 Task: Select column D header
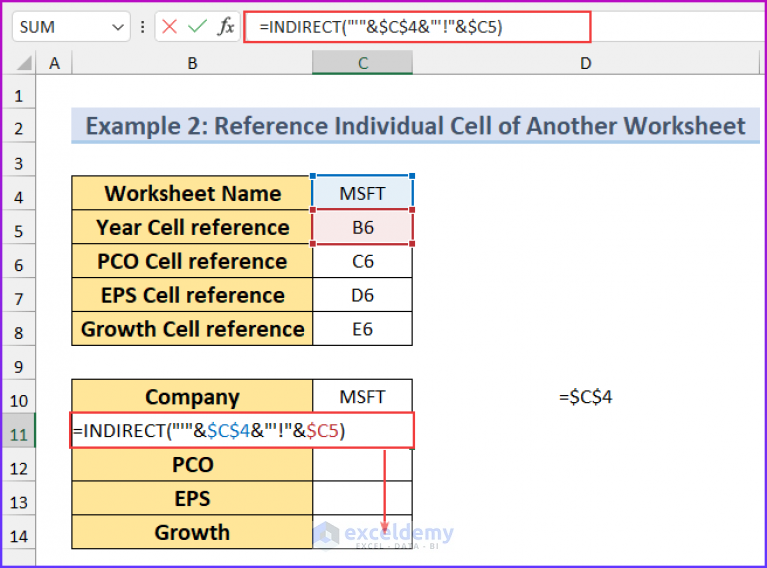click(586, 63)
